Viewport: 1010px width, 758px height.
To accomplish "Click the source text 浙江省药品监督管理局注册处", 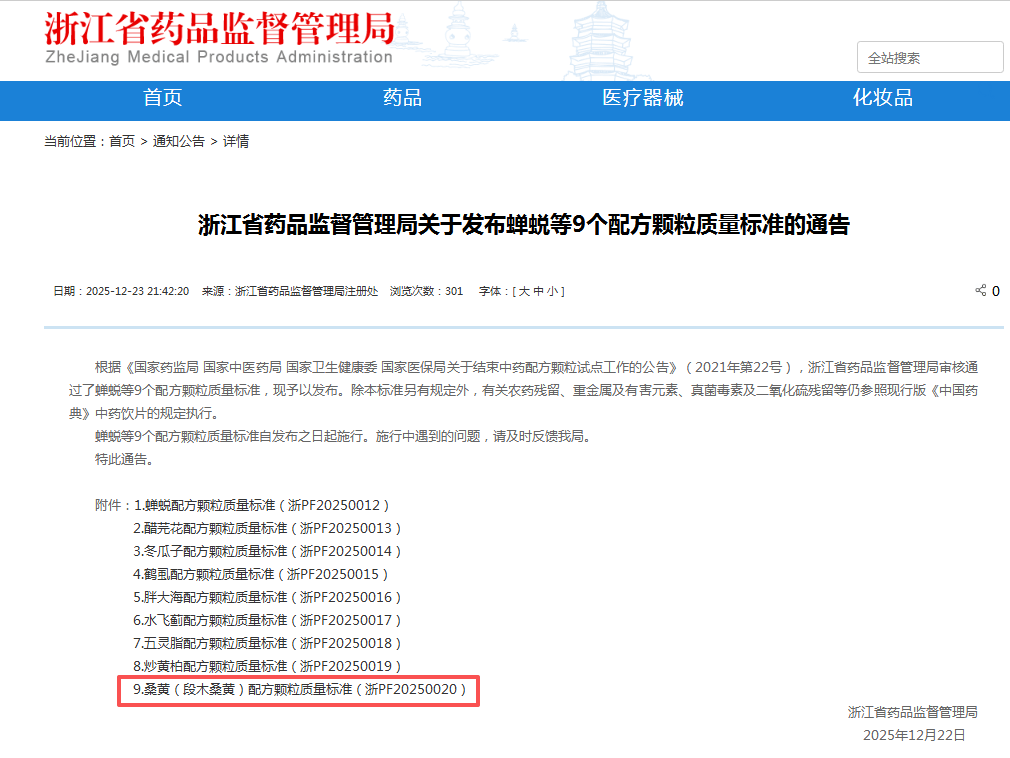I will click(307, 291).
